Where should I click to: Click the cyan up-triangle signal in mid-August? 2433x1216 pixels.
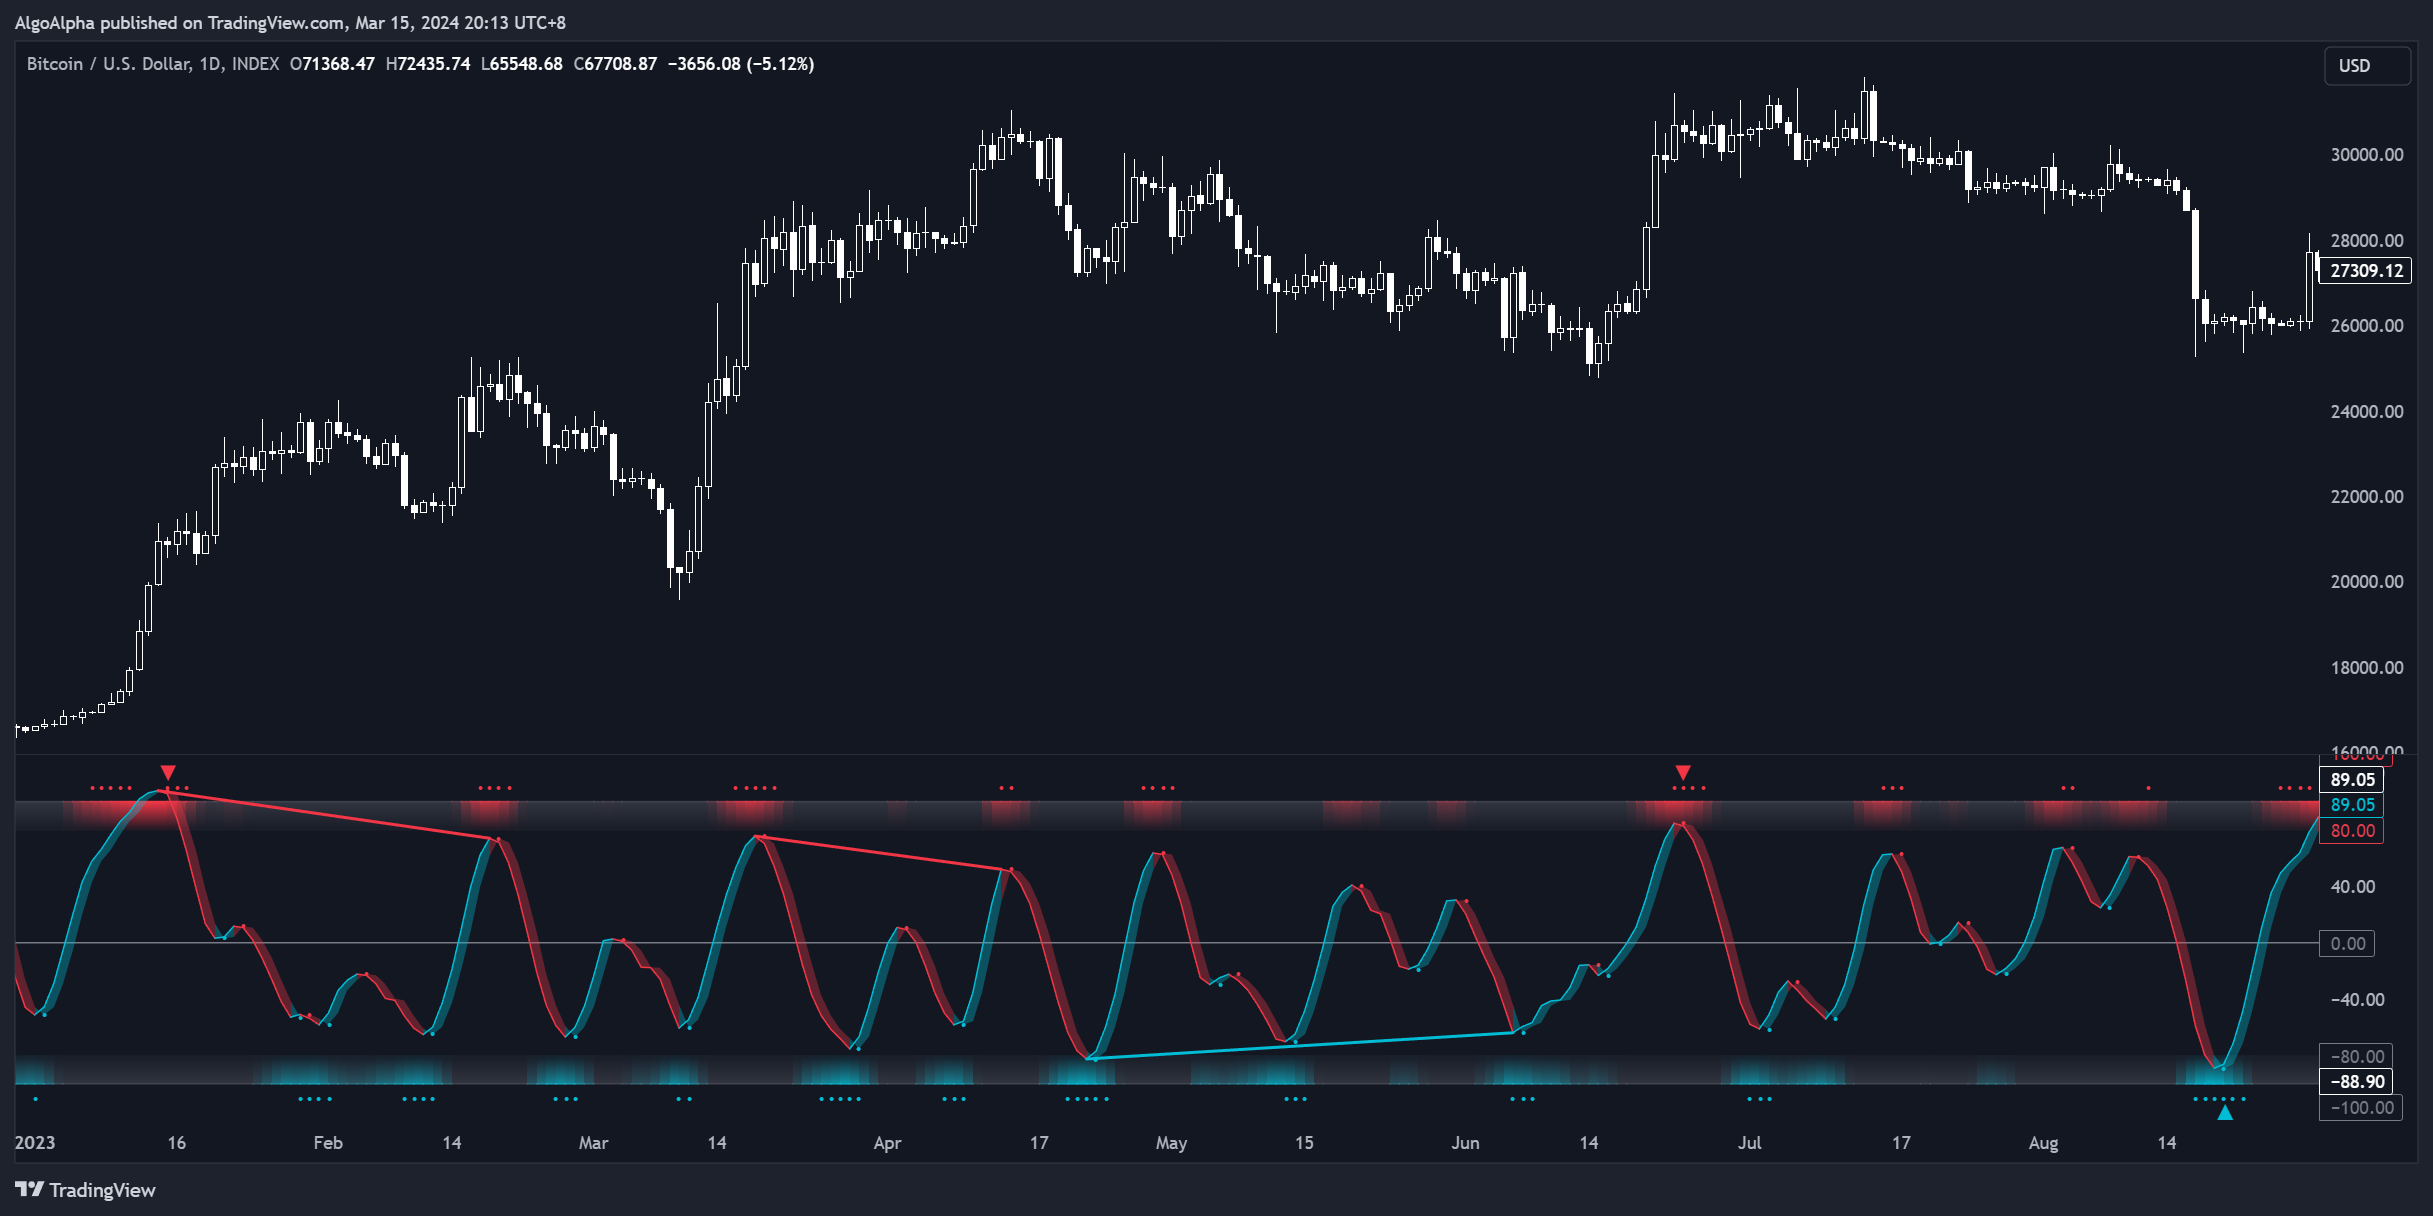pyautogui.click(x=2225, y=1112)
